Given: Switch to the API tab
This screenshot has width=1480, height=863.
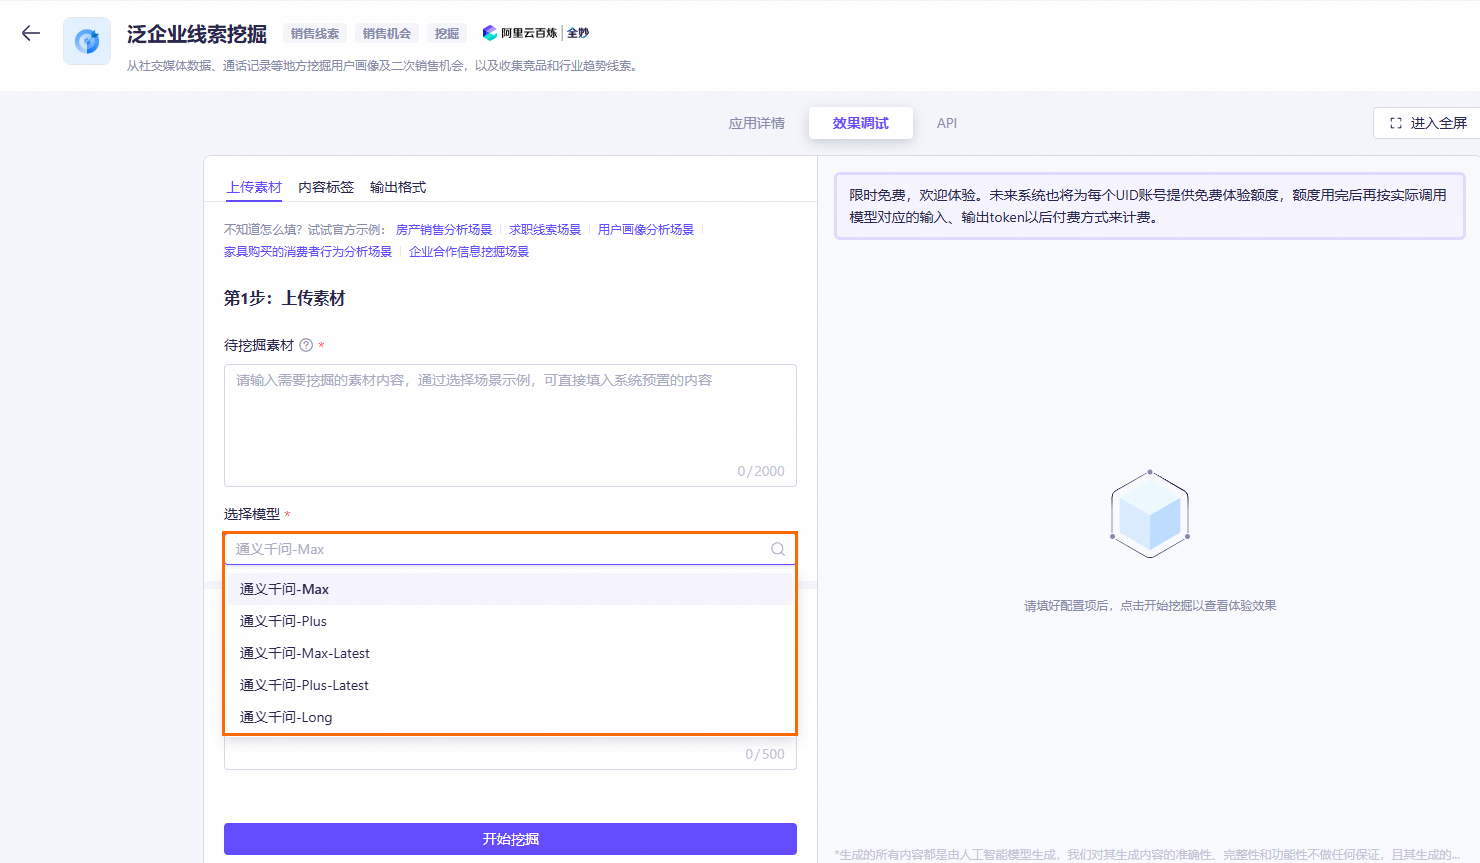Looking at the screenshot, I should pyautogui.click(x=947, y=123).
